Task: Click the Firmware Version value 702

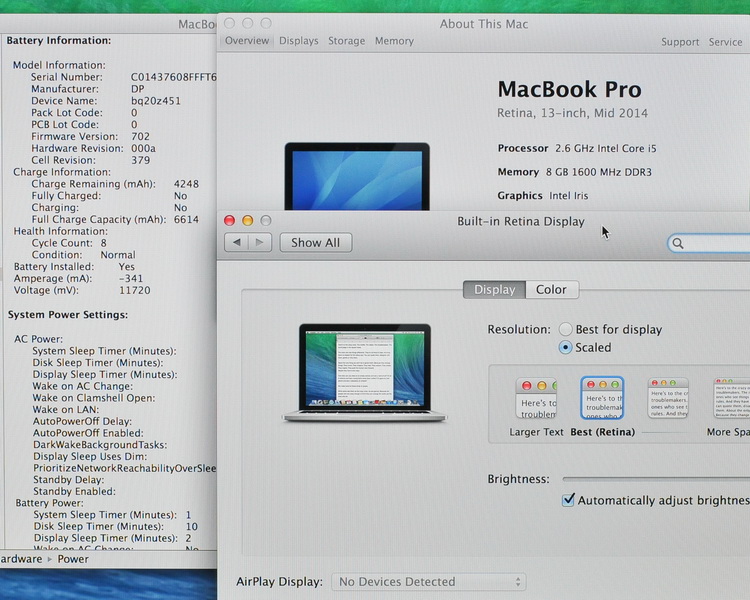Action: tap(140, 136)
